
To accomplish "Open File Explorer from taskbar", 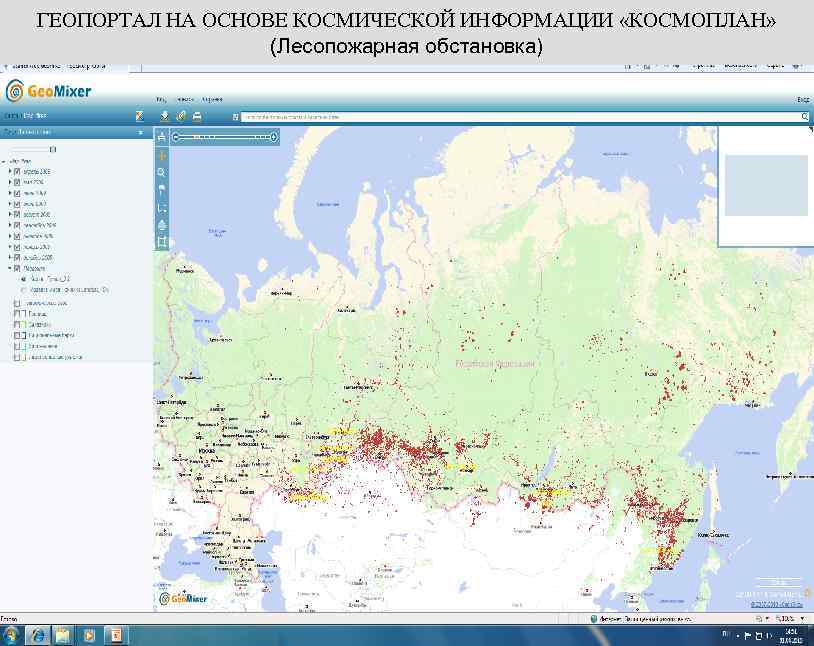I will click(63, 636).
